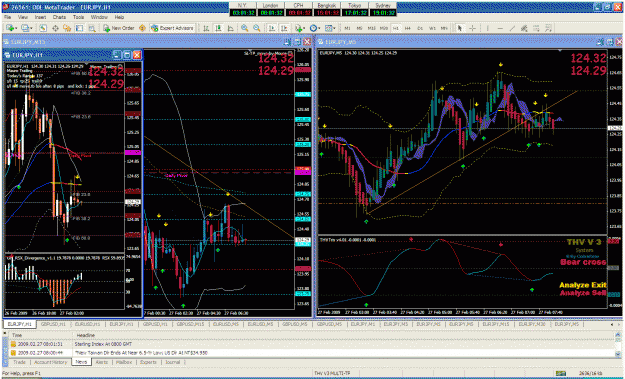Viewport: 625px width, 379px height.
Task: Expand the Profiles dropdown arrow
Action: pos(31,28)
